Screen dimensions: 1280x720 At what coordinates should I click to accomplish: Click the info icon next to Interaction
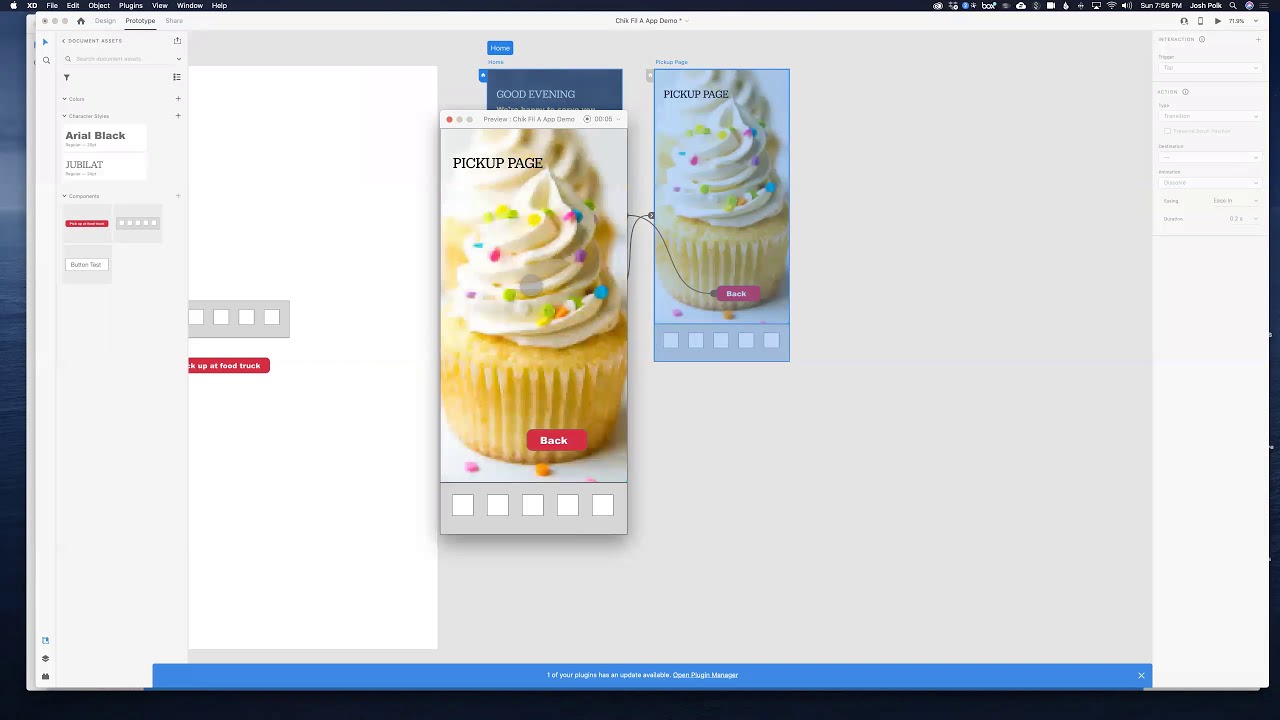click(x=1202, y=40)
